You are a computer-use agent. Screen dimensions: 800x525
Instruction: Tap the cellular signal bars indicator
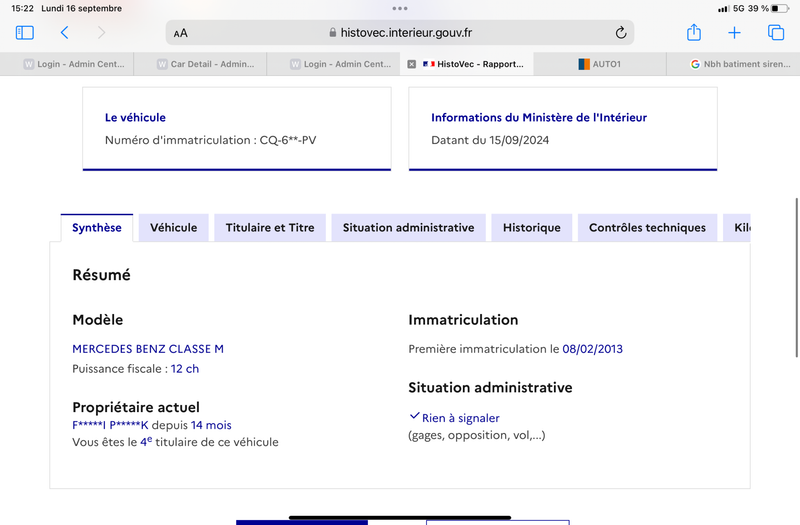pyautogui.click(x=723, y=9)
